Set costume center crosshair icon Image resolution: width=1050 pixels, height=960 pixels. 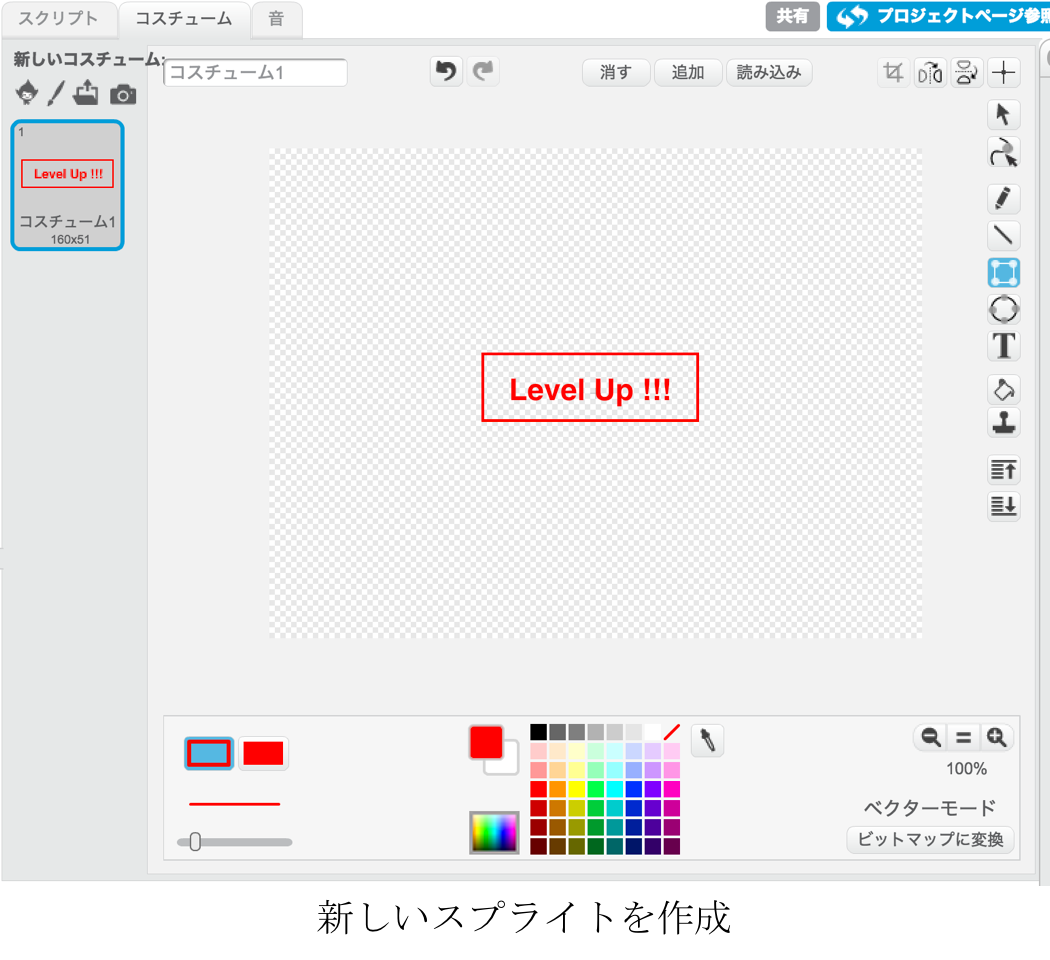pyautogui.click(x=1003, y=72)
